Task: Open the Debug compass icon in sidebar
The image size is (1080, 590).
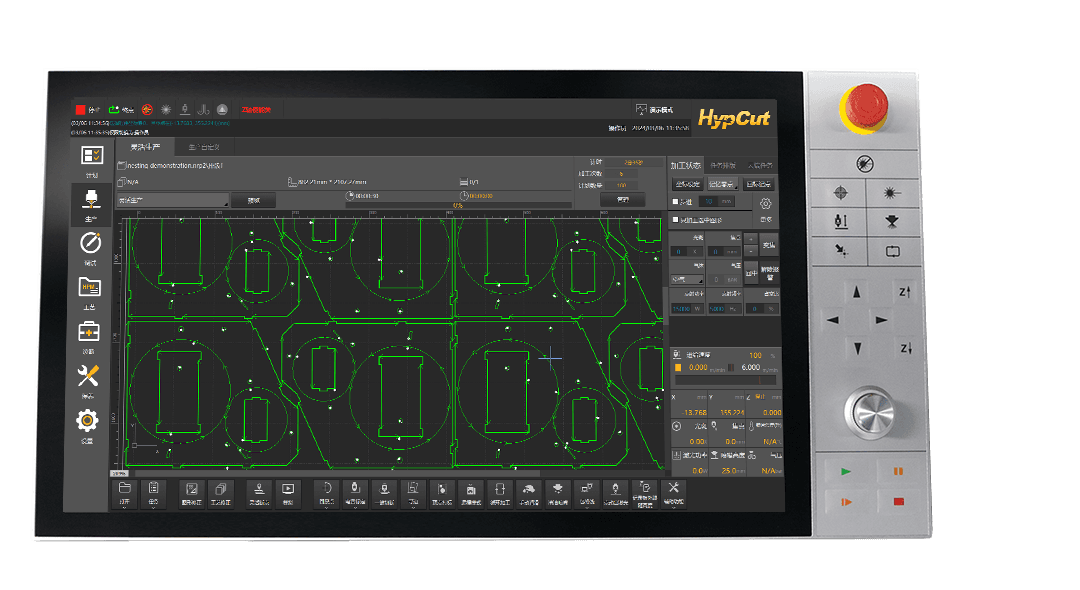Action: pos(90,243)
